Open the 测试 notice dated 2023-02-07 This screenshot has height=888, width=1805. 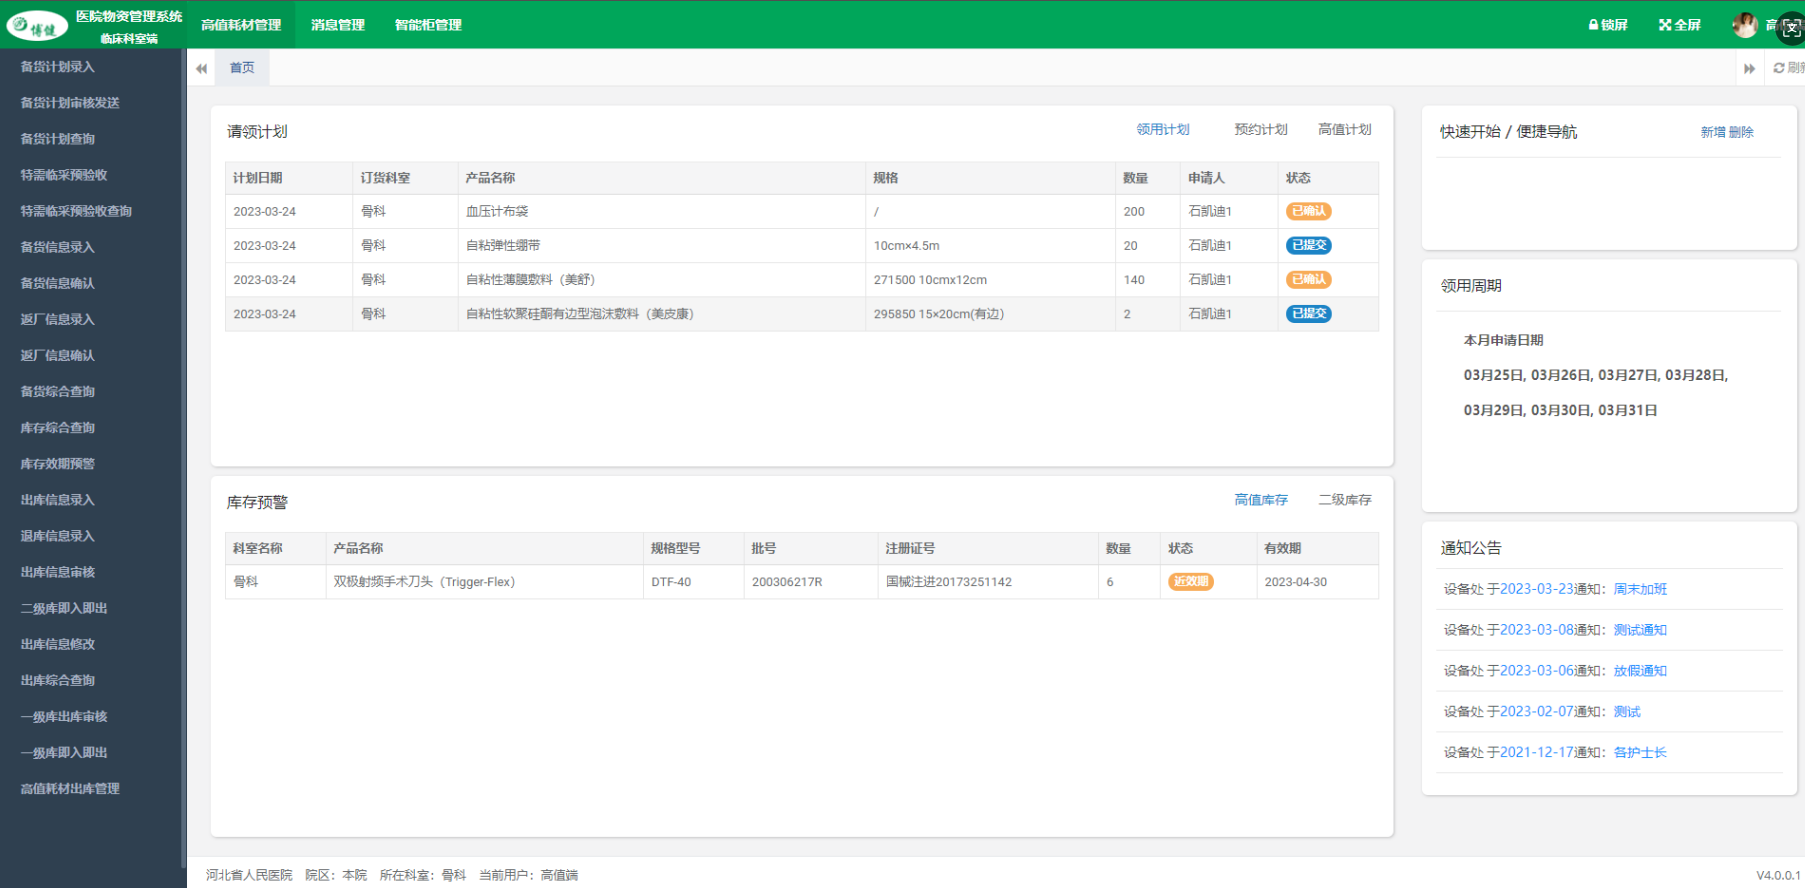pos(1627,712)
